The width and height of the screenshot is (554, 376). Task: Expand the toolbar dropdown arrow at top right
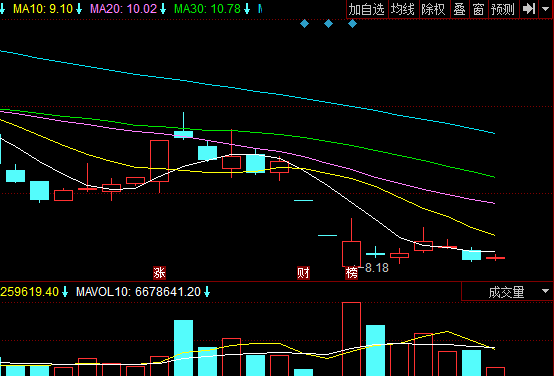pyautogui.click(x=546, y=9)
